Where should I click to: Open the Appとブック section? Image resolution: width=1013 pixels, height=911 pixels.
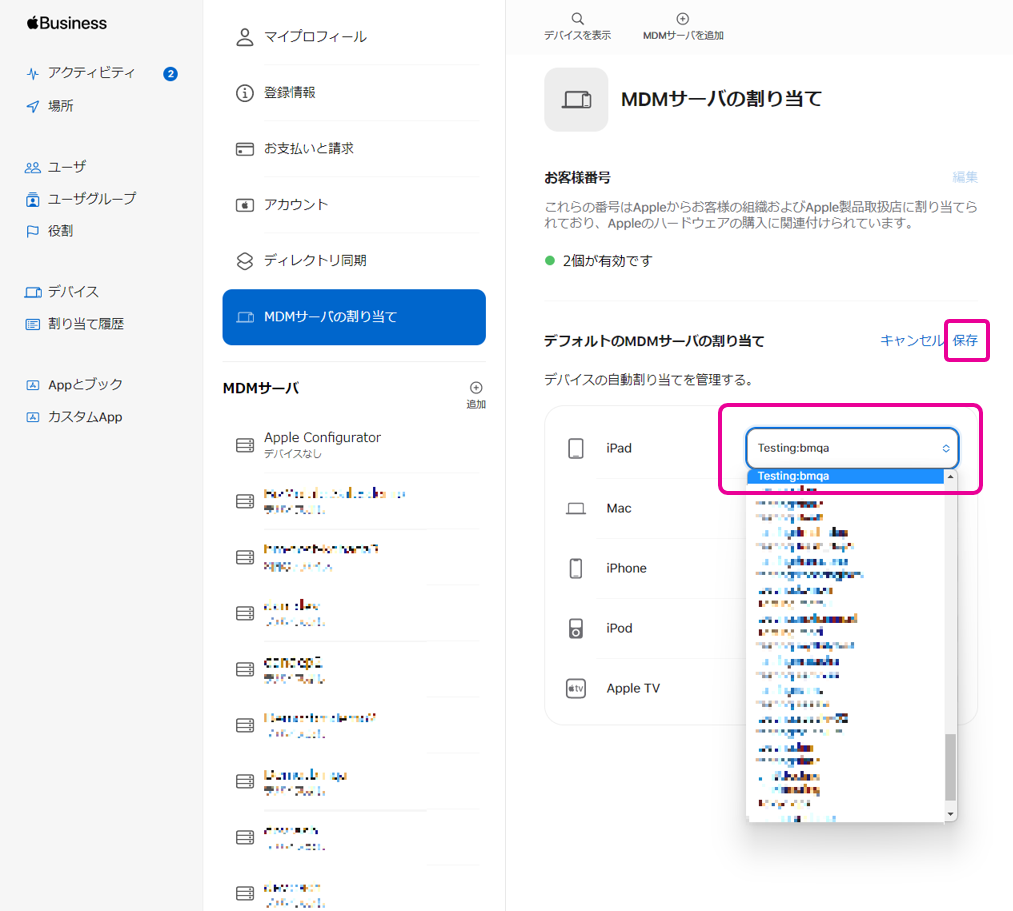[85, 385]
